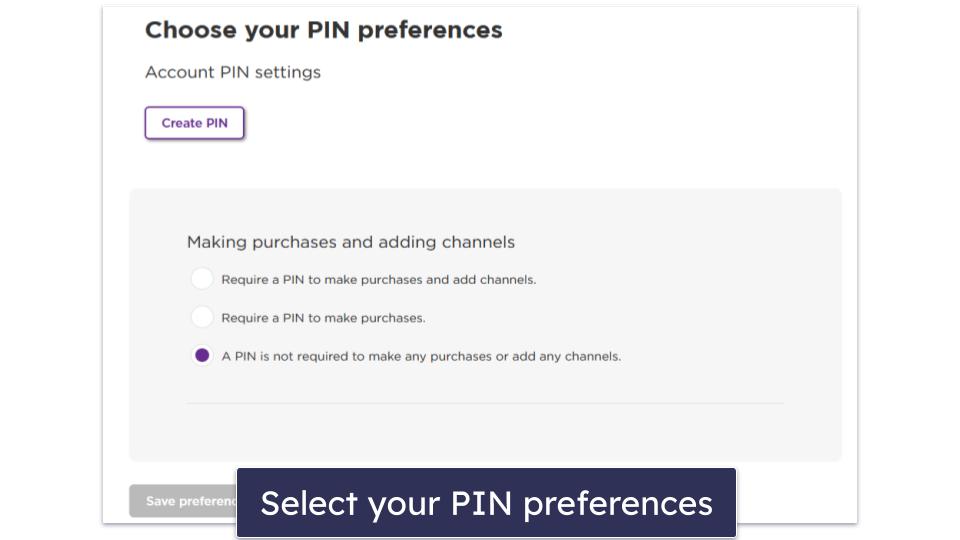Viewport: 960px width, 540px height.
Task: Click the Create PIN button
Action: click(x=194, y=123)
